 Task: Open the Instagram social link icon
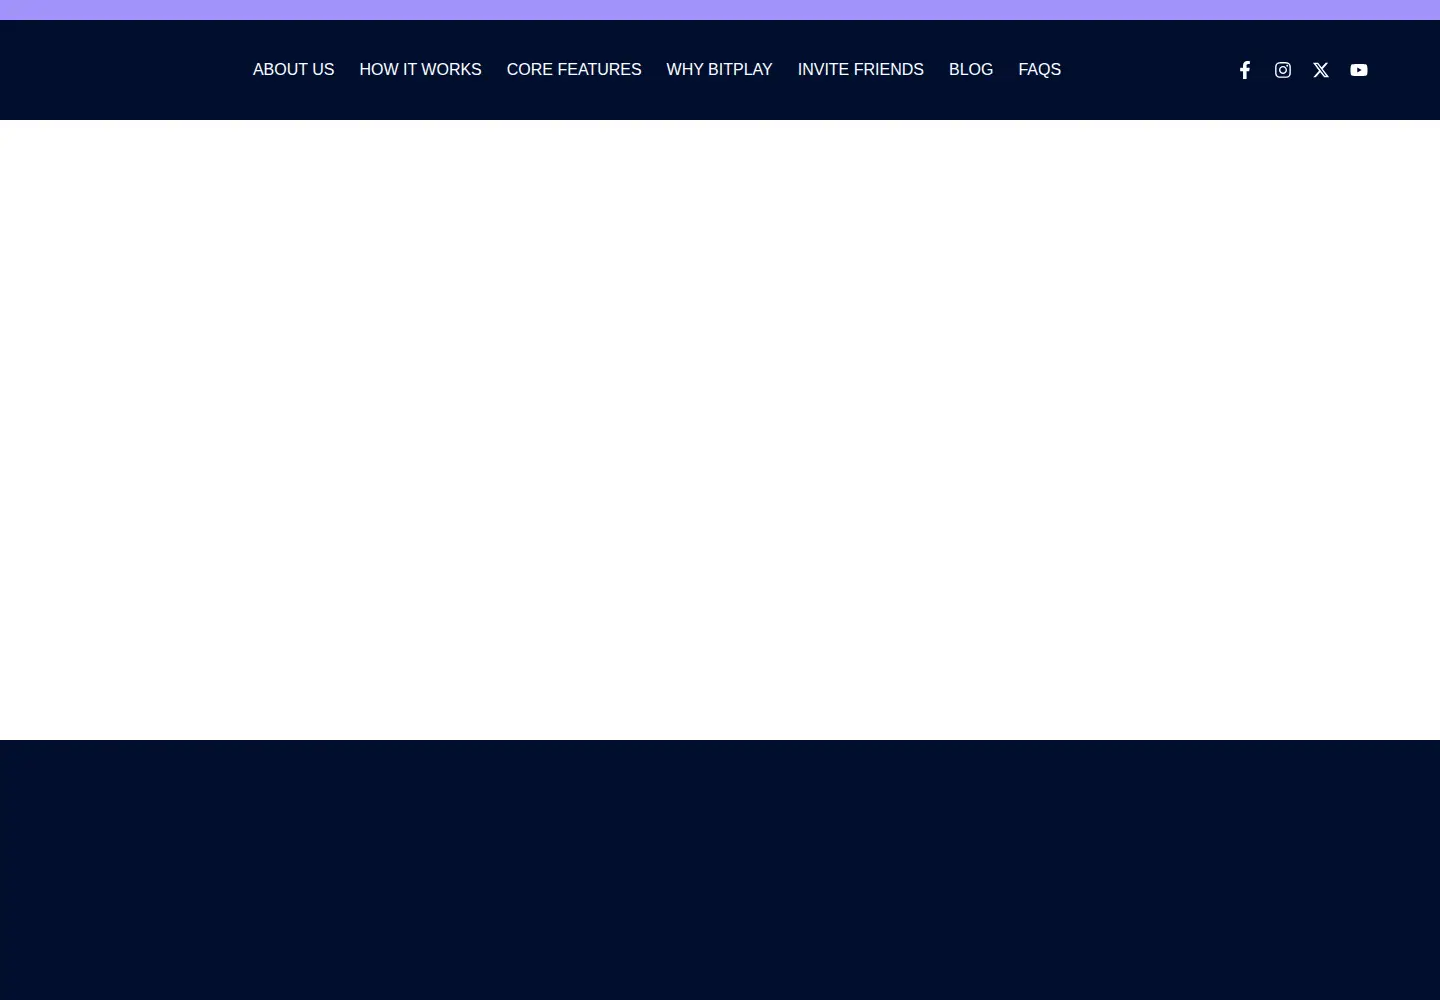pyautogui.click(x=1283, y=70)
